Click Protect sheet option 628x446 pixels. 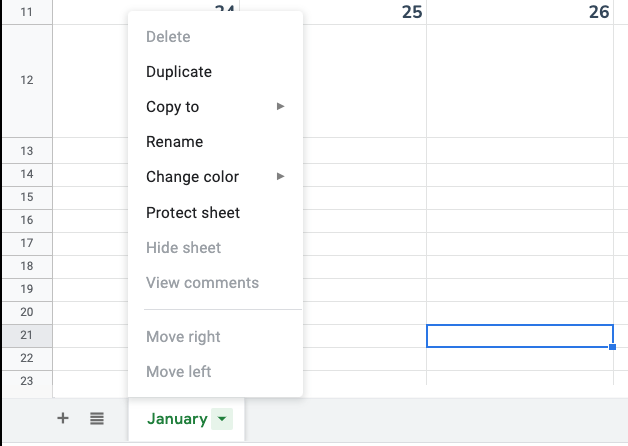[193, 213]
